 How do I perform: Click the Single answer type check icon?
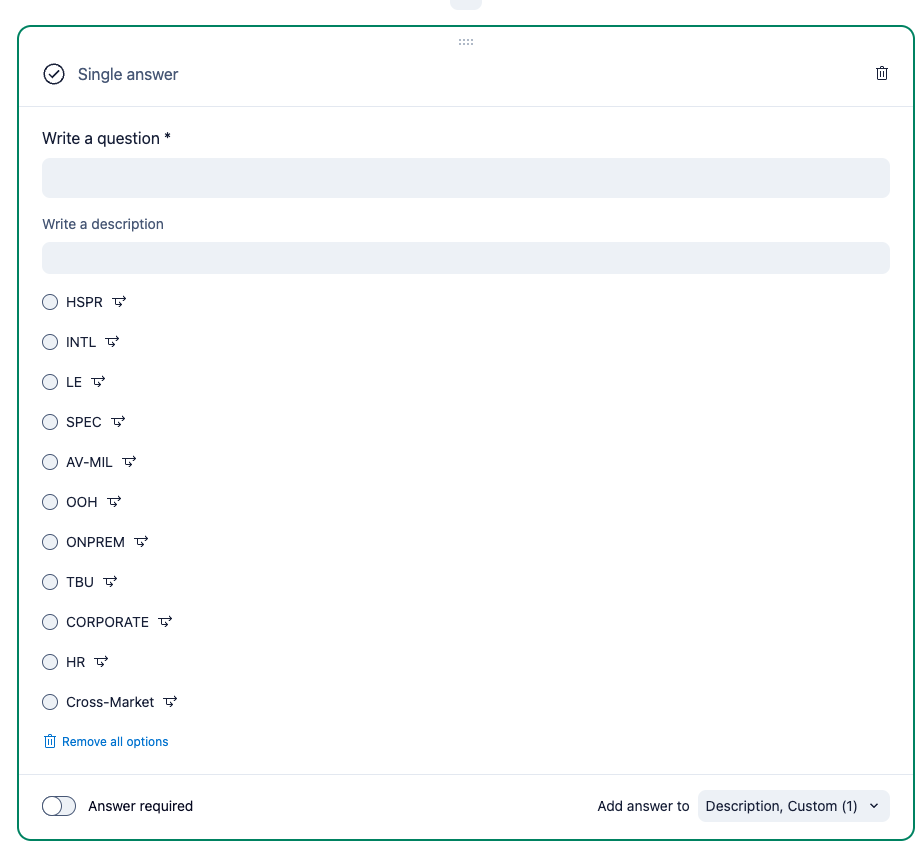54,74
